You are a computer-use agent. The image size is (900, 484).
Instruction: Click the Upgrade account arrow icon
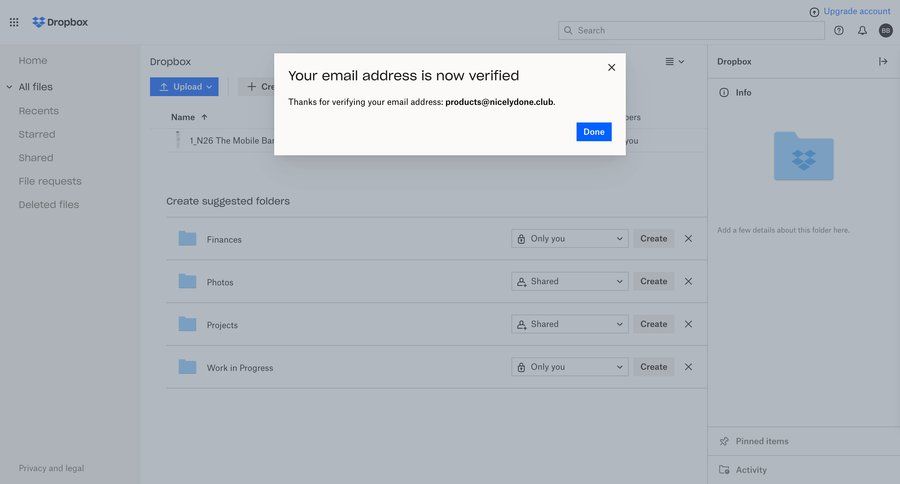814,12
